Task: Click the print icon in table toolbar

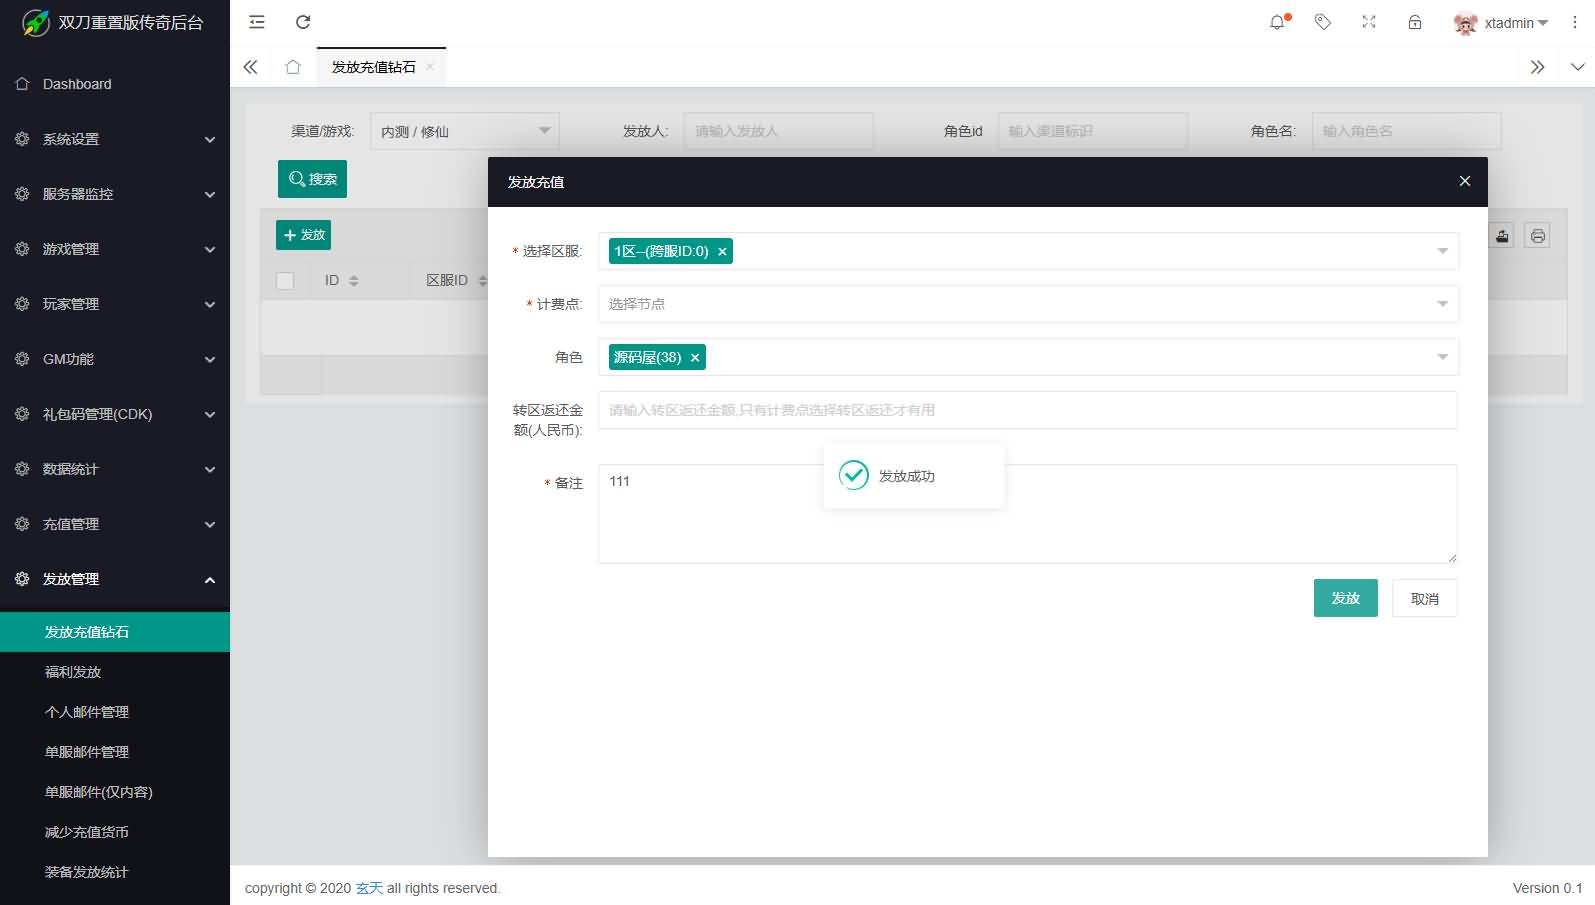Action: point(1537,236)
